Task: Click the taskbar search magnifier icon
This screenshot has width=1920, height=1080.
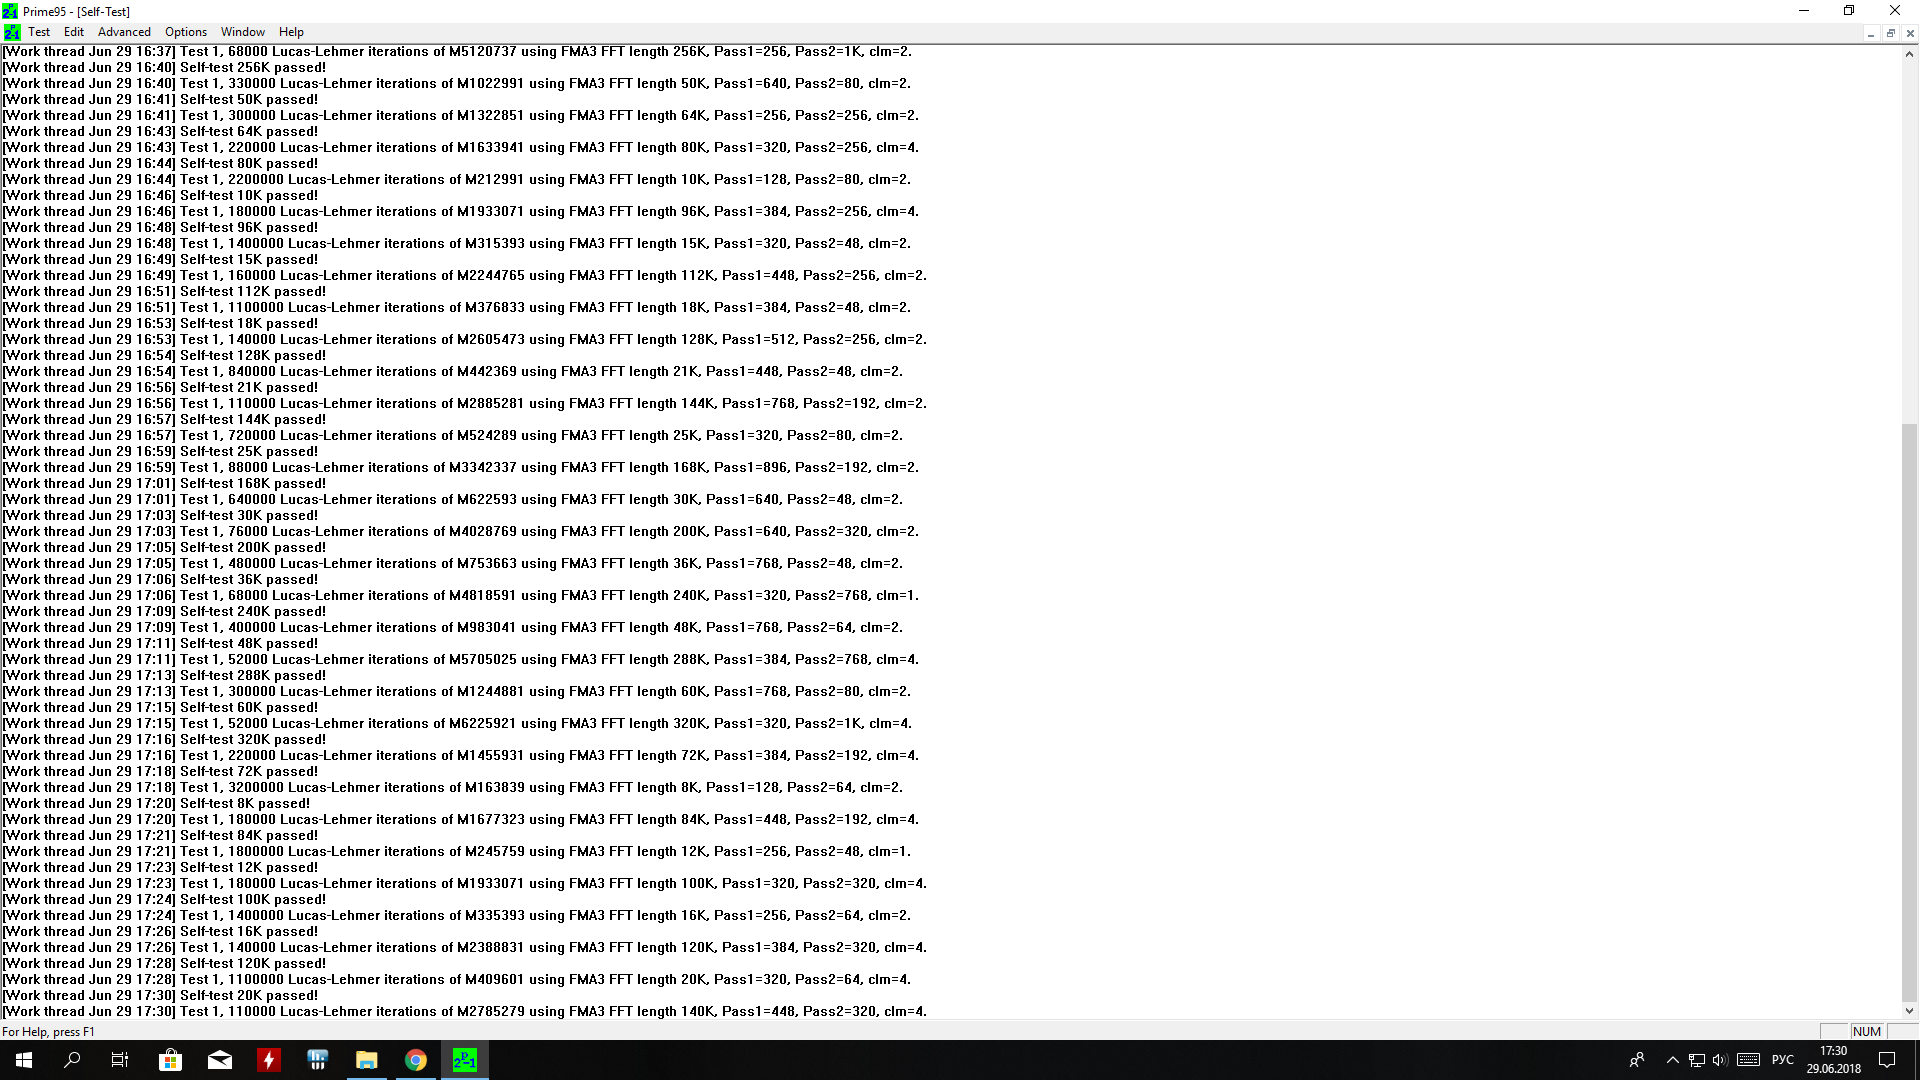Action: [x=72, y=1060]
